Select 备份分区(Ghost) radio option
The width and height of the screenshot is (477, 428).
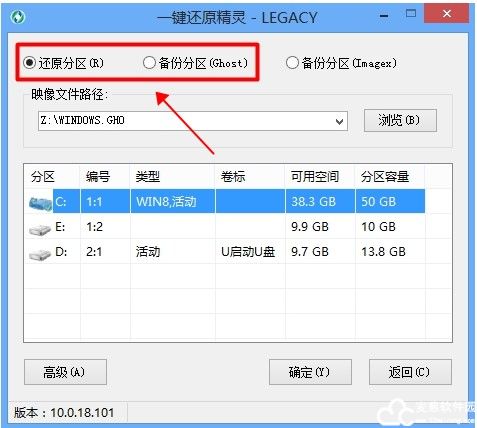[x=195, y=63]
